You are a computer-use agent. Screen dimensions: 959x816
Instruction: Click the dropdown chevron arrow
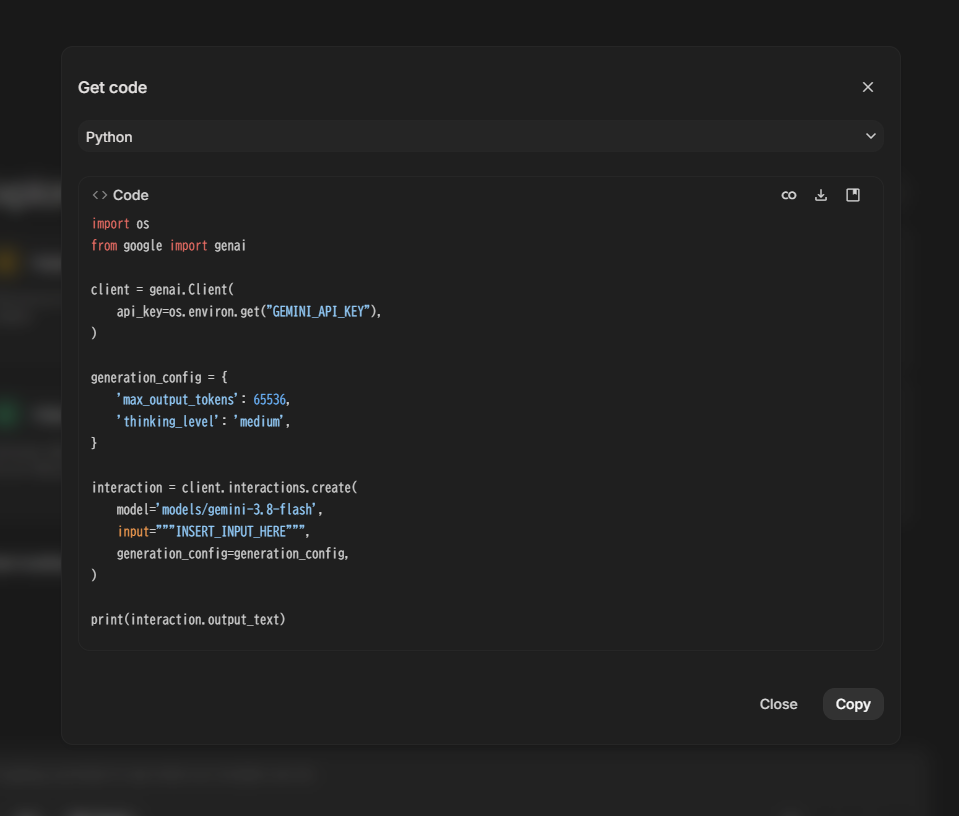click(870, 136)
